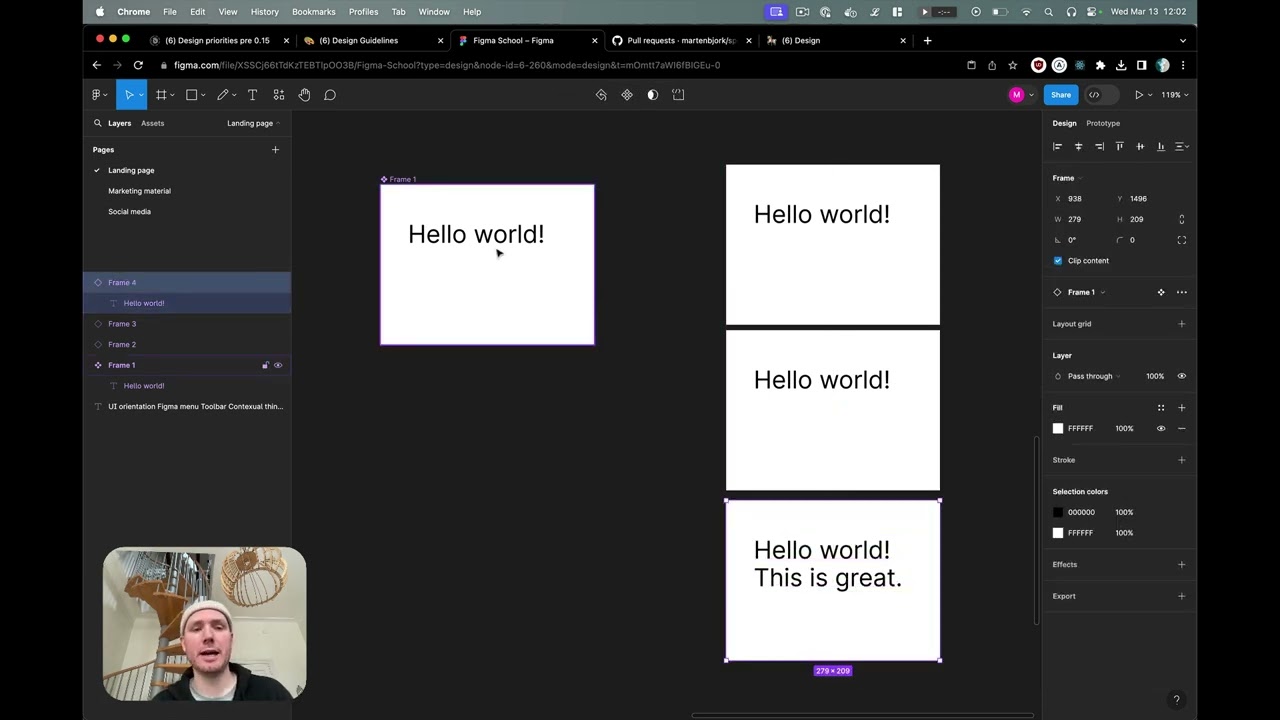Viewport: 1280px width, 720px height.
Task: Click the Align bottom icon
Action: click(x=1160, y=147)
